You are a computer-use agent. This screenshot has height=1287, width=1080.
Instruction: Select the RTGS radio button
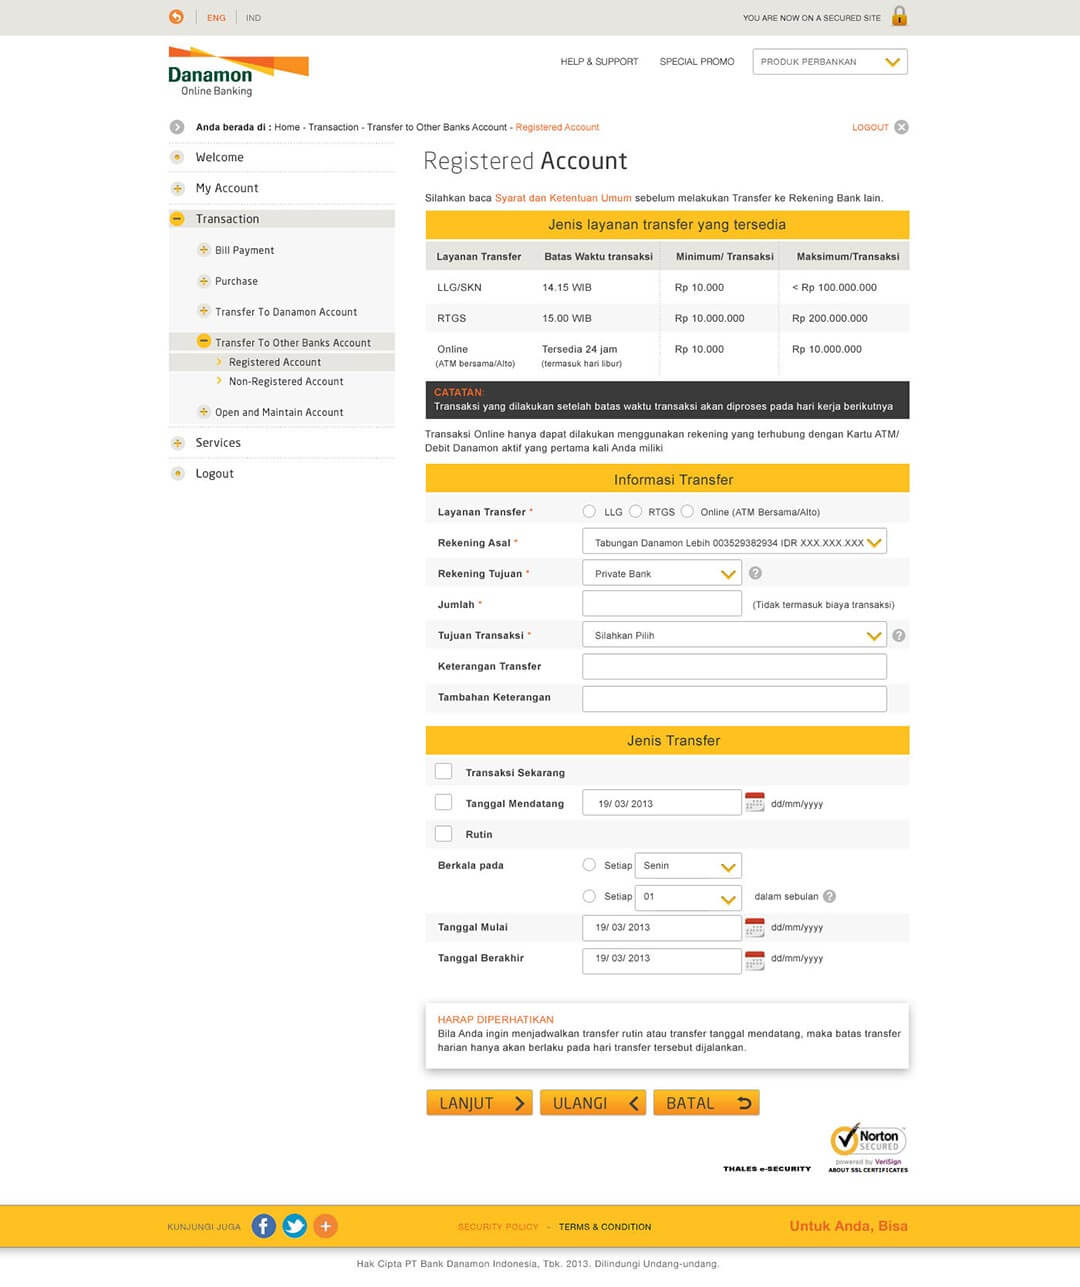point(636,510)
